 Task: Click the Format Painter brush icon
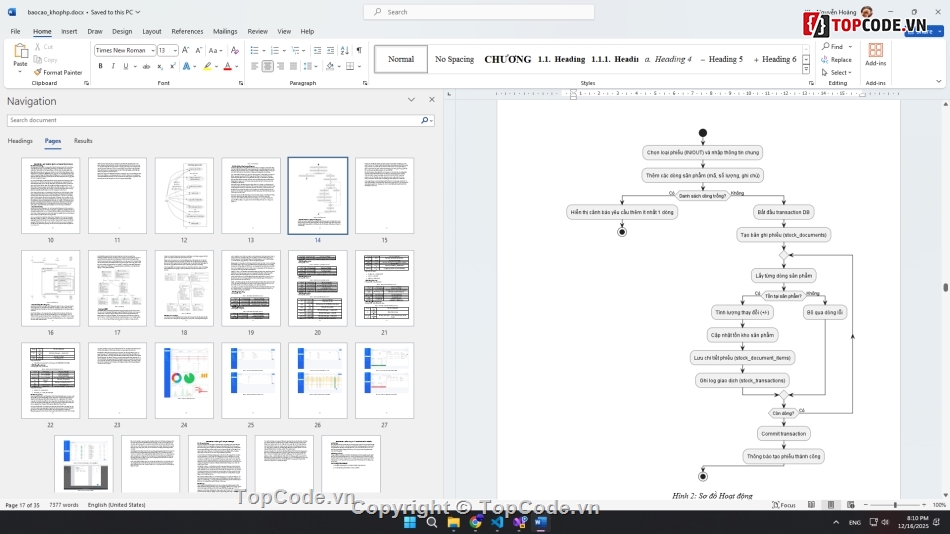pos(38,72)
